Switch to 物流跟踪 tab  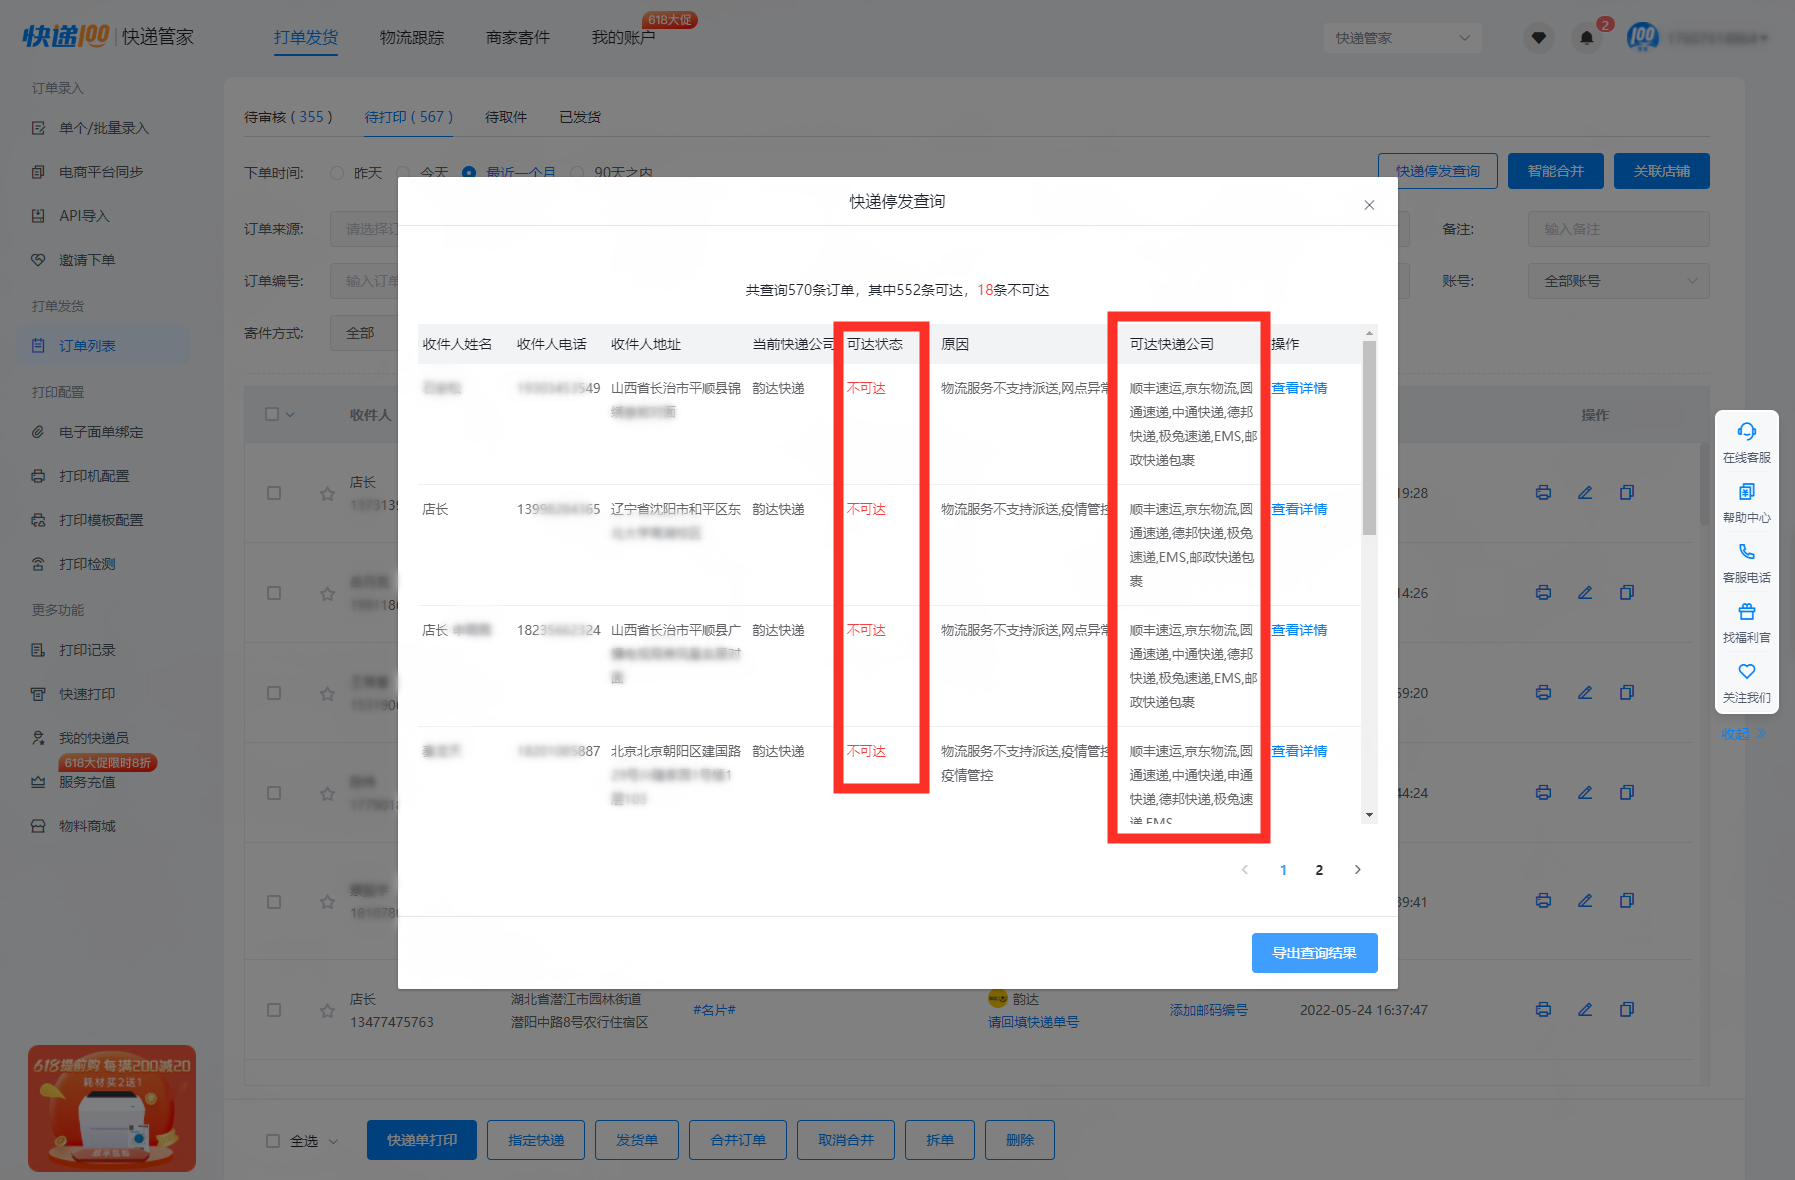click(412, 37)
